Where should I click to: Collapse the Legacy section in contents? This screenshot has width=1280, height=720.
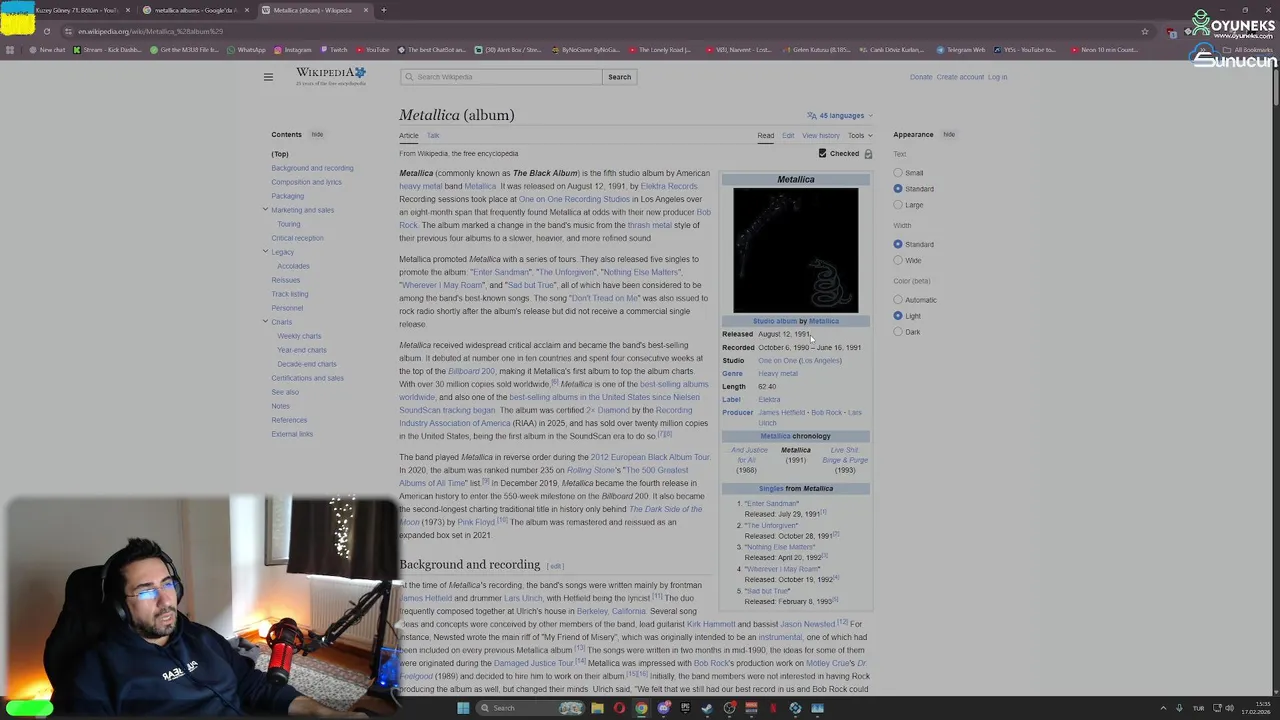(x=265, y=252)
